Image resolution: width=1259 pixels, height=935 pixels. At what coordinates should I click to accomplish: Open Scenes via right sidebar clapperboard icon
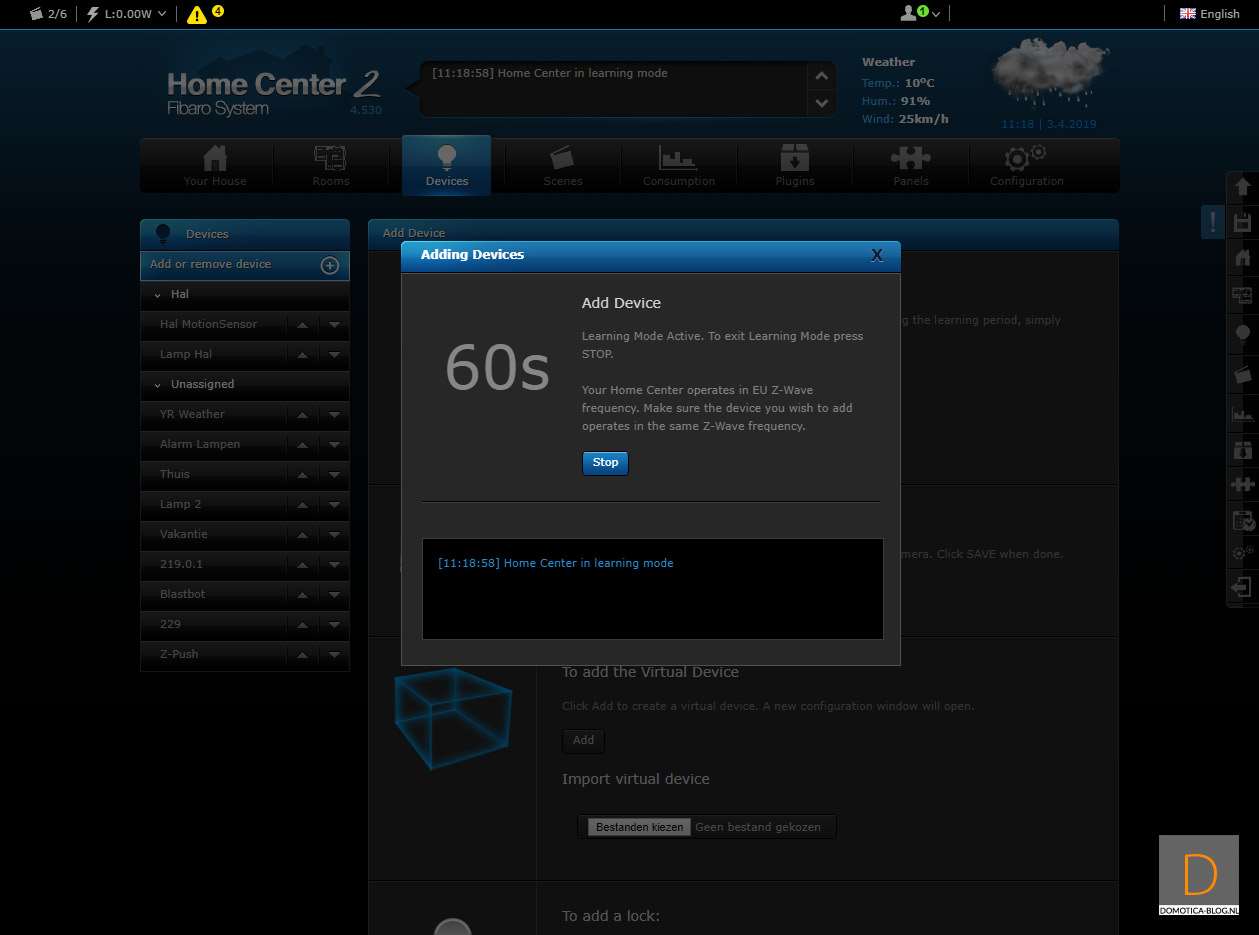point(1243,374)
